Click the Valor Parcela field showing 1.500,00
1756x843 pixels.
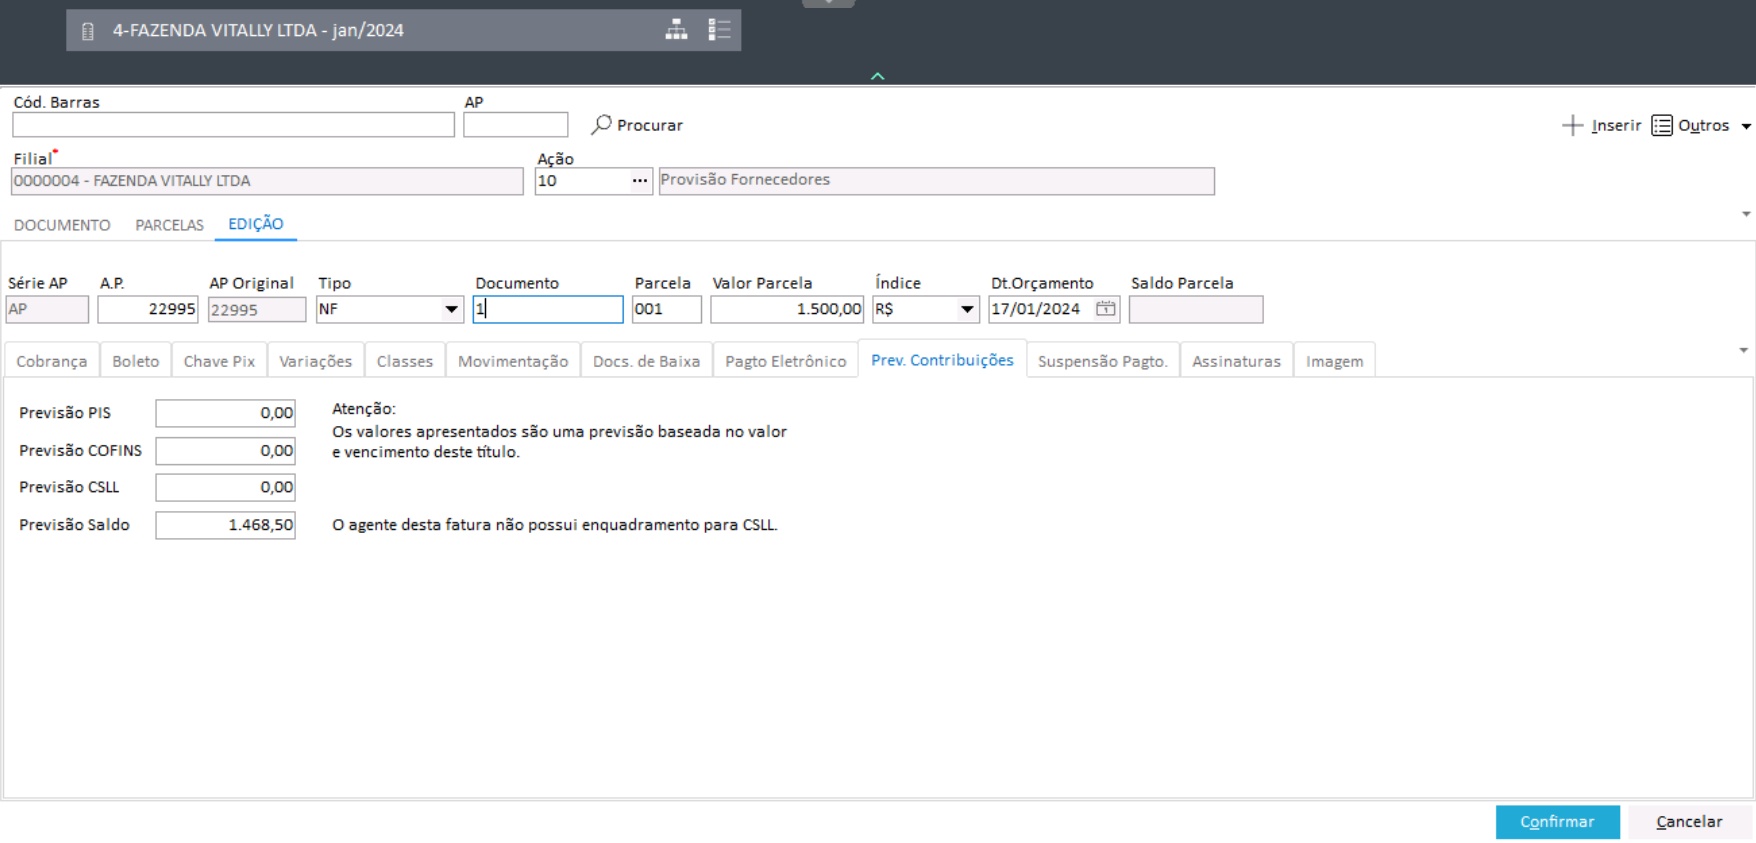[787, 309]
